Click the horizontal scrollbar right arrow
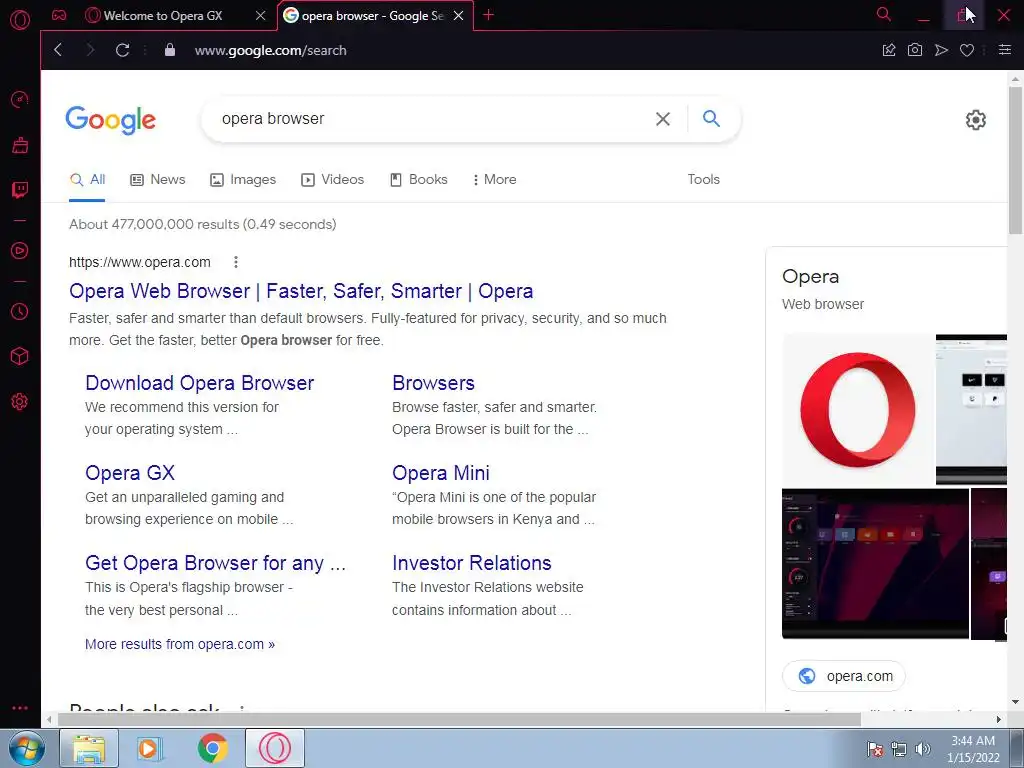 pos(999,719)
